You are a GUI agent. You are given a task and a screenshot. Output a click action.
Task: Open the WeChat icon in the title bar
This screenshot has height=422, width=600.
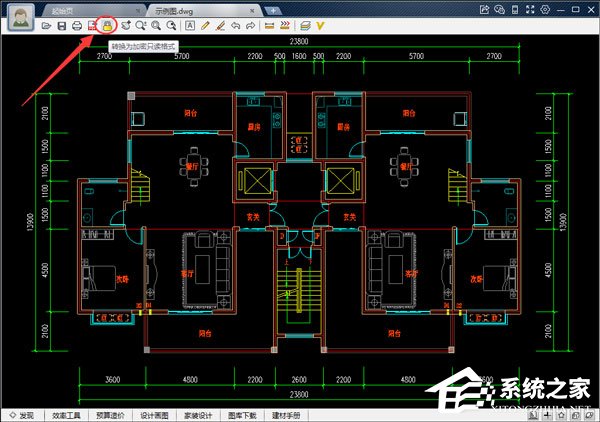[499, 10]
